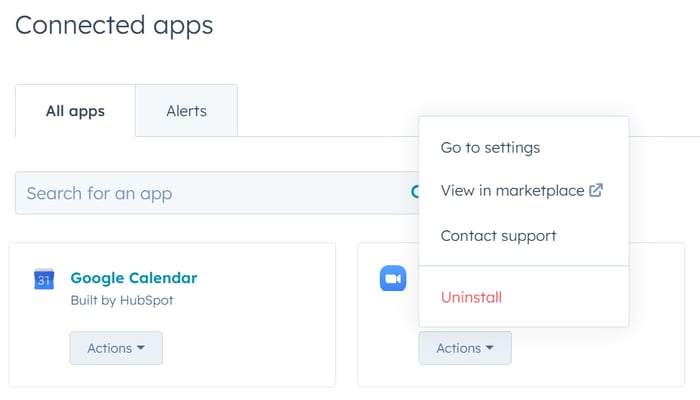The image size is (700, 400).
Task: Click the caret arrow on Google Calendar's Actions button
Action: (140, 348)
